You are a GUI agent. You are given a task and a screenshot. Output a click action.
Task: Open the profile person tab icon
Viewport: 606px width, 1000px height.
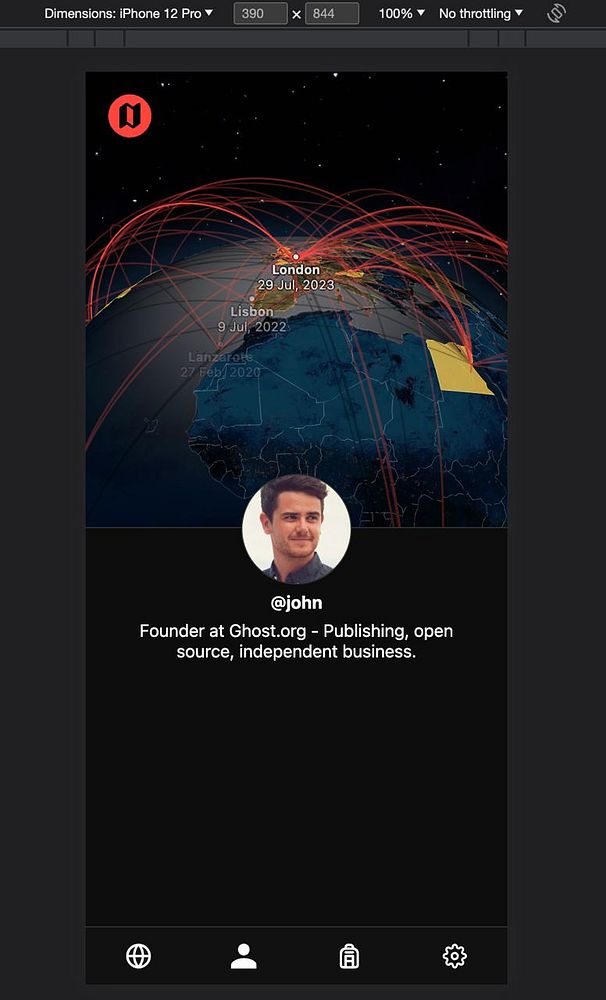coord(244,956)
